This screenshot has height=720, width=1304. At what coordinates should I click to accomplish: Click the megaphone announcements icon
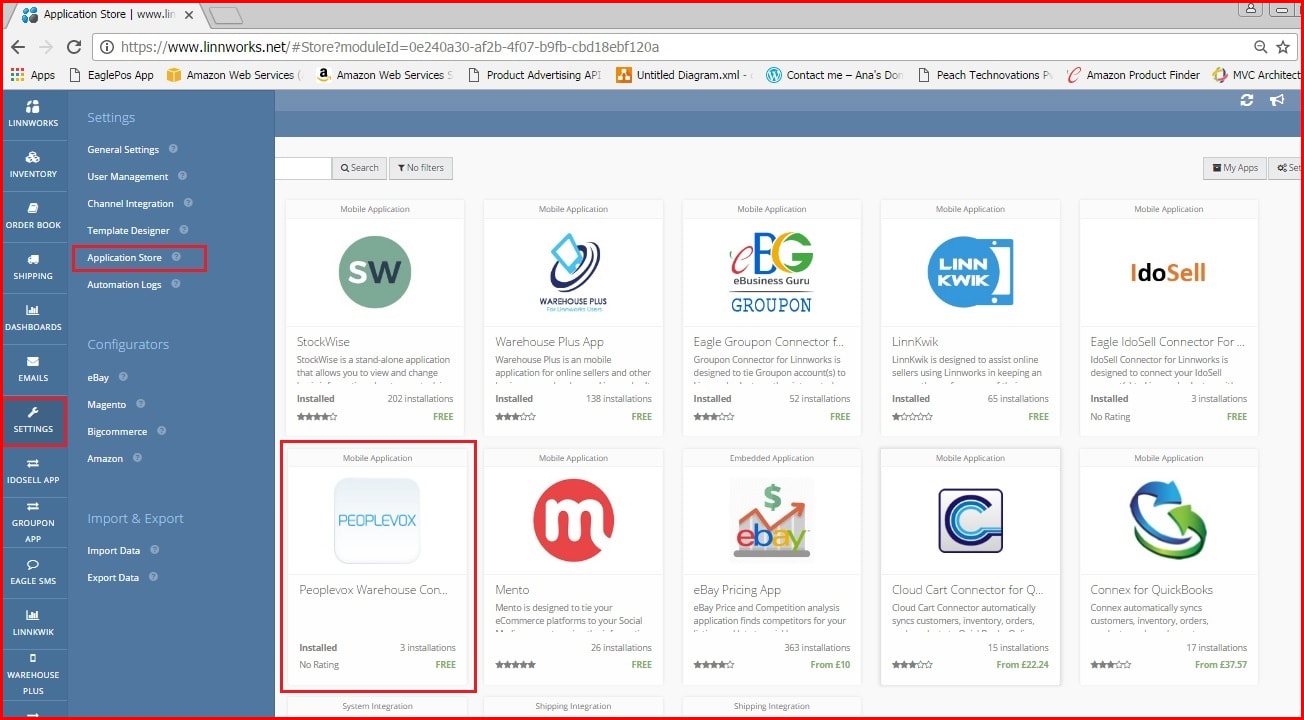(x=1277, y=100)
